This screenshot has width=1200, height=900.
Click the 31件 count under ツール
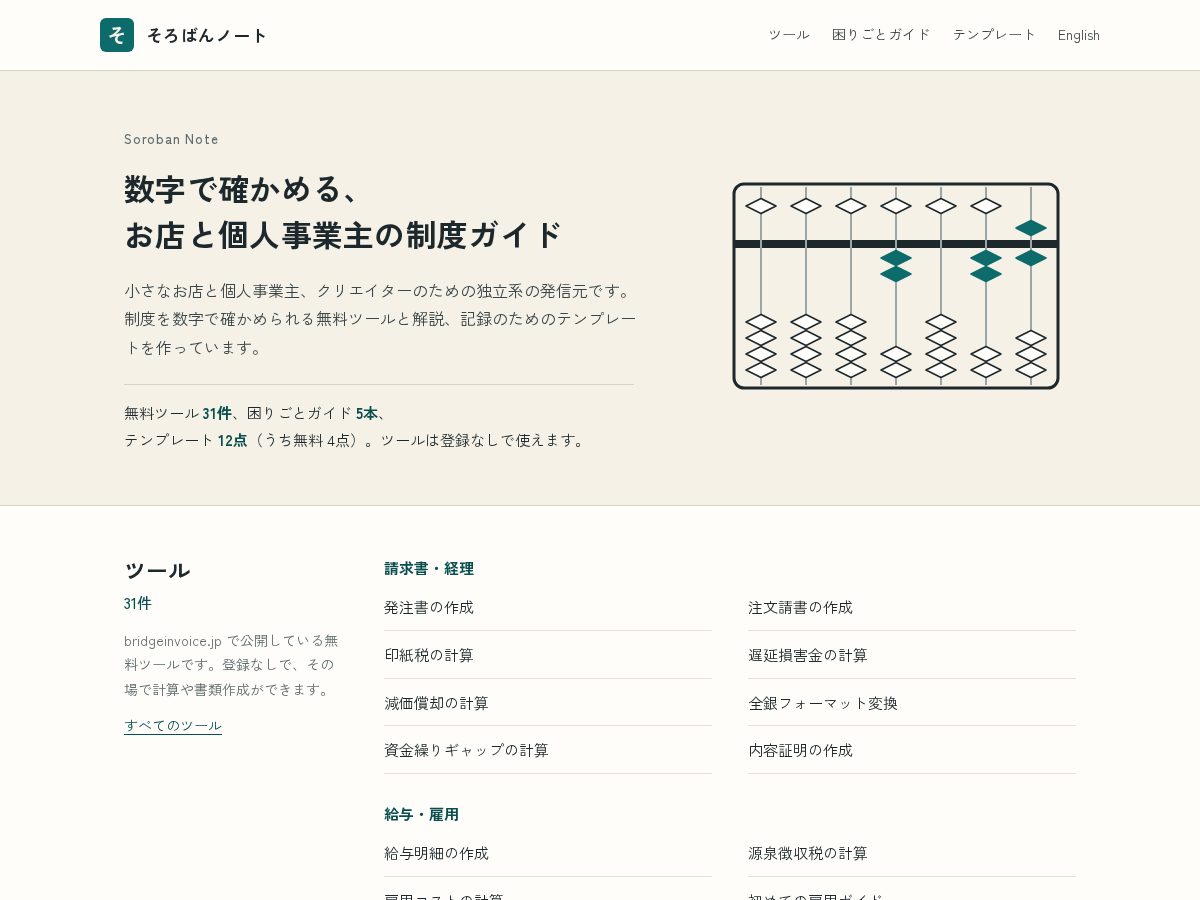[138, 603]
